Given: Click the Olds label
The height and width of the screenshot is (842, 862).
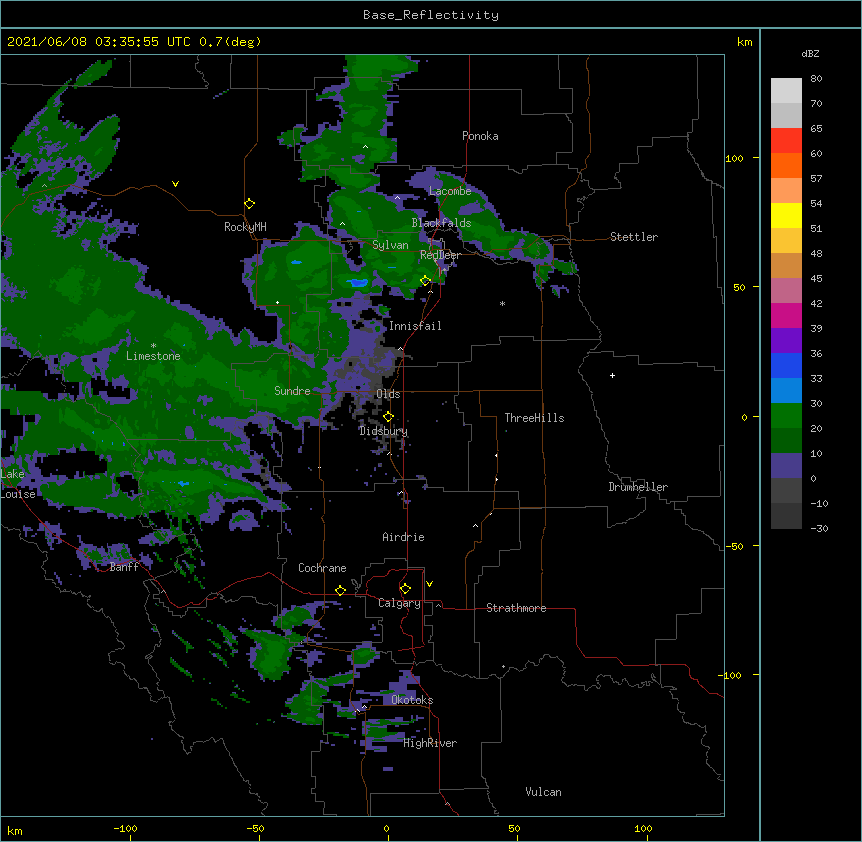Looking at the screenshot, I should click(x=388, y=394).
